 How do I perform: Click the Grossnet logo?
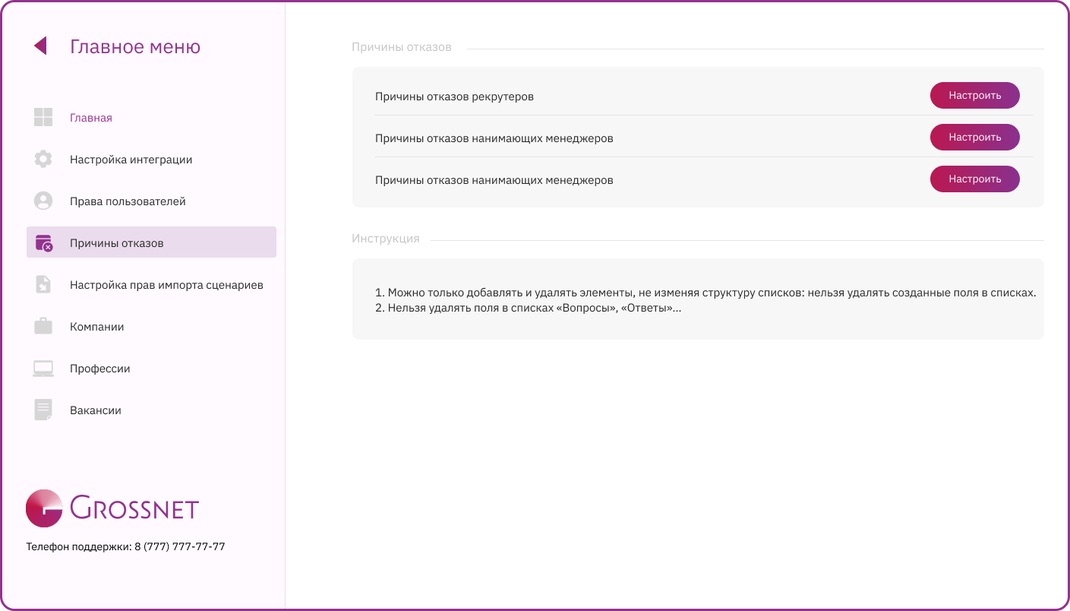113,509
